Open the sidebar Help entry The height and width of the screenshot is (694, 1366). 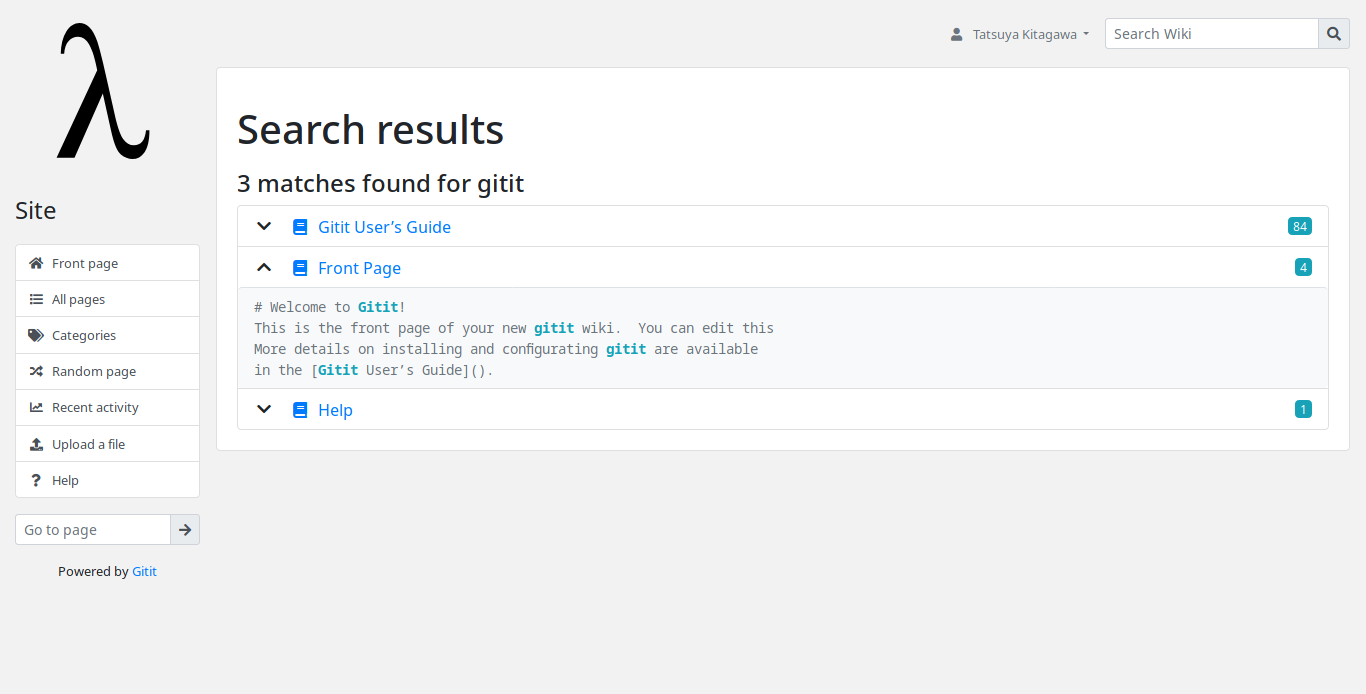tap(107, 480)
